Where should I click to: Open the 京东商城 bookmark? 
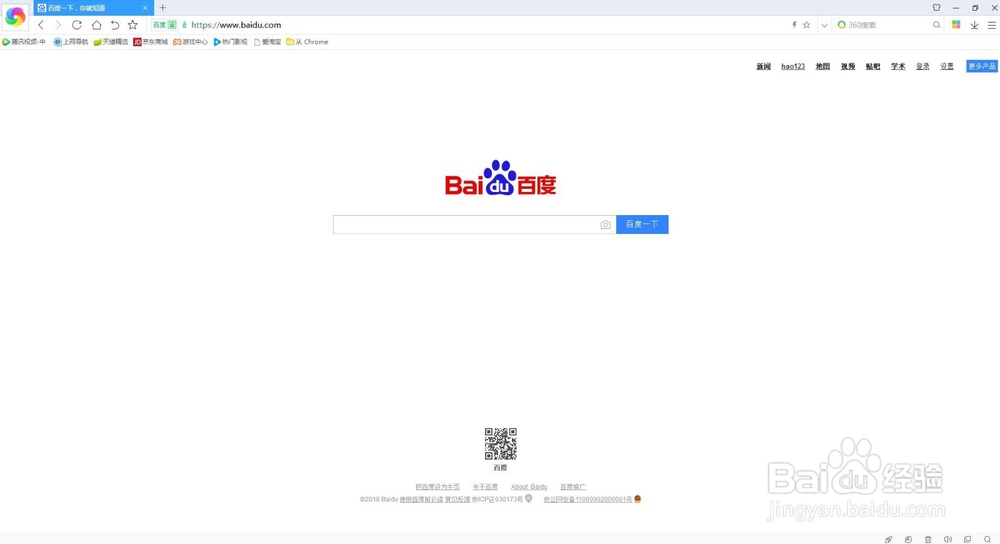[151, 41]
